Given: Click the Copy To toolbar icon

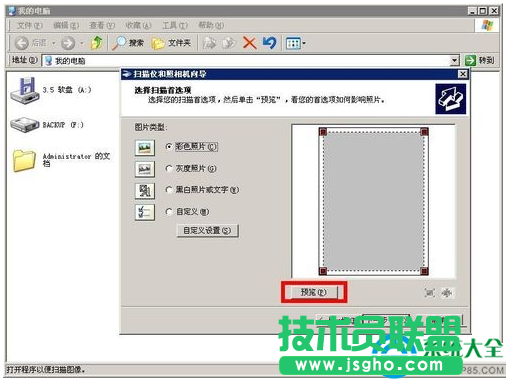Looking at the screenshot, I should pyautogui.click(x=229, y=43).
